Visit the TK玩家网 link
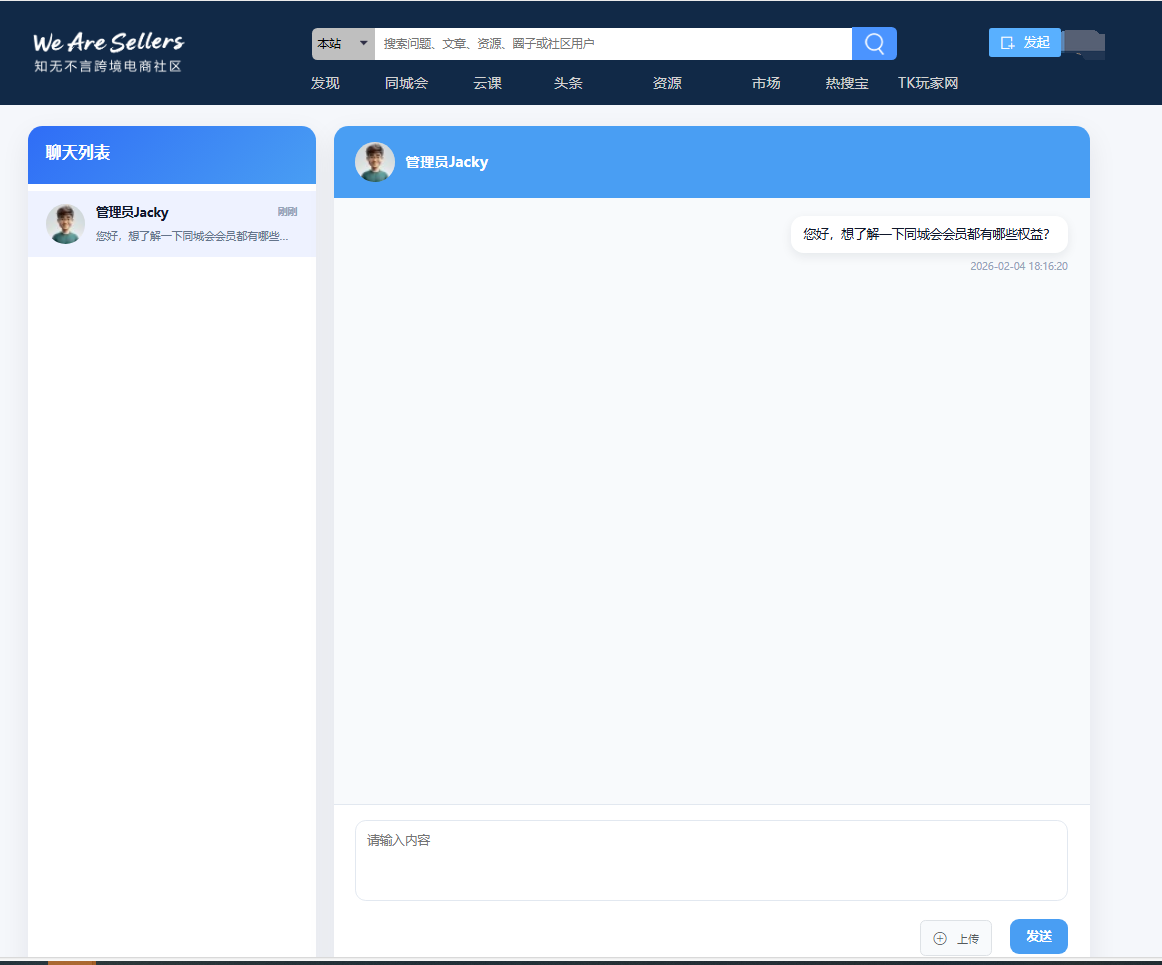Image resolution: width=1162 pixels, height=965 pixels. (928, 83)
